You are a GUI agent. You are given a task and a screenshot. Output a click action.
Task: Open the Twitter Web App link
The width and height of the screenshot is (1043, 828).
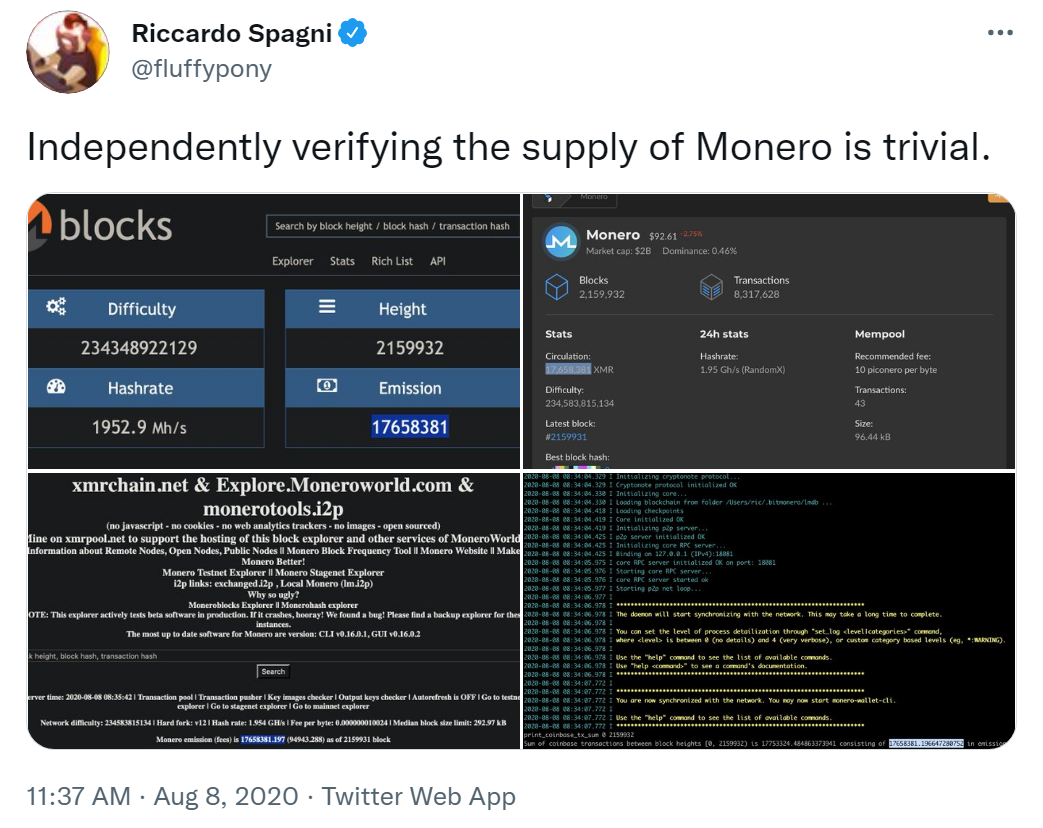420,796
